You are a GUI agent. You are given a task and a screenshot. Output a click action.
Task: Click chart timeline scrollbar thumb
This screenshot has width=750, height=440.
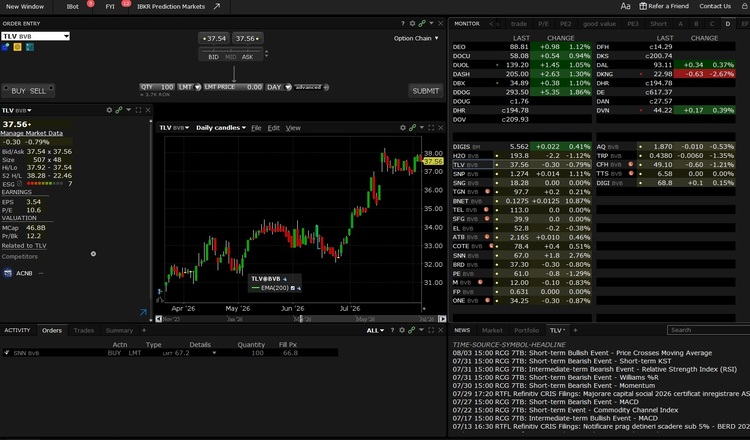pos(301,319)
